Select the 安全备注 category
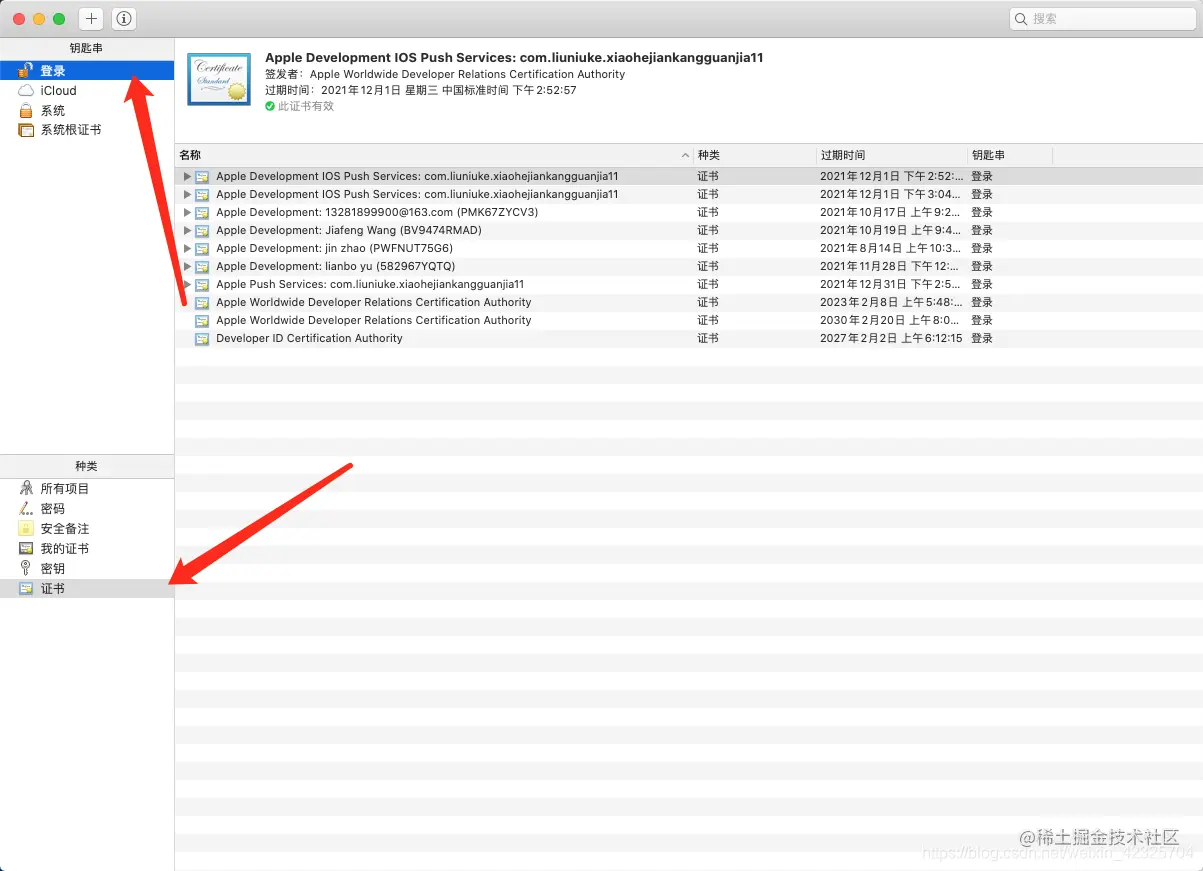 click(87, 528)
